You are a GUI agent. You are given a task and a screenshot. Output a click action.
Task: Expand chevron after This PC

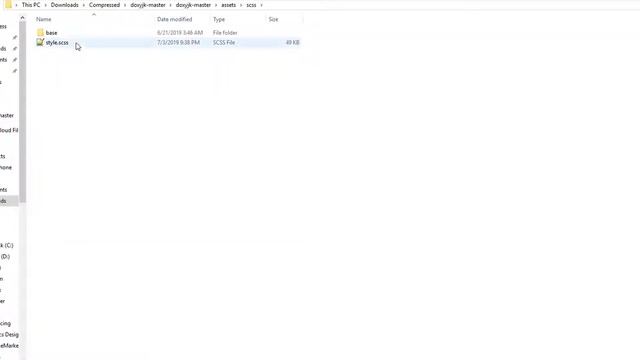[46, 5]
